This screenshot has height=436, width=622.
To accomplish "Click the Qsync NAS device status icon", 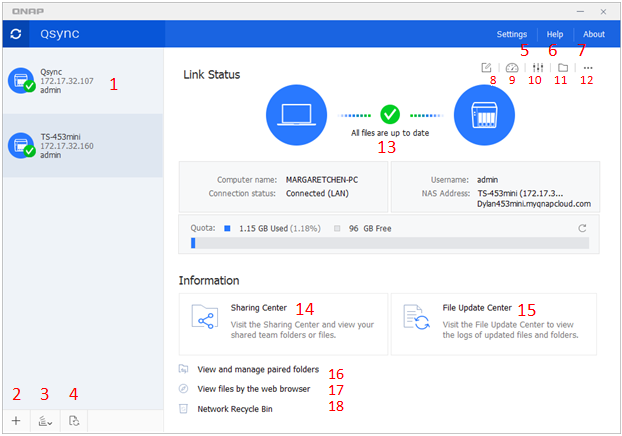I will click(21, 81).
